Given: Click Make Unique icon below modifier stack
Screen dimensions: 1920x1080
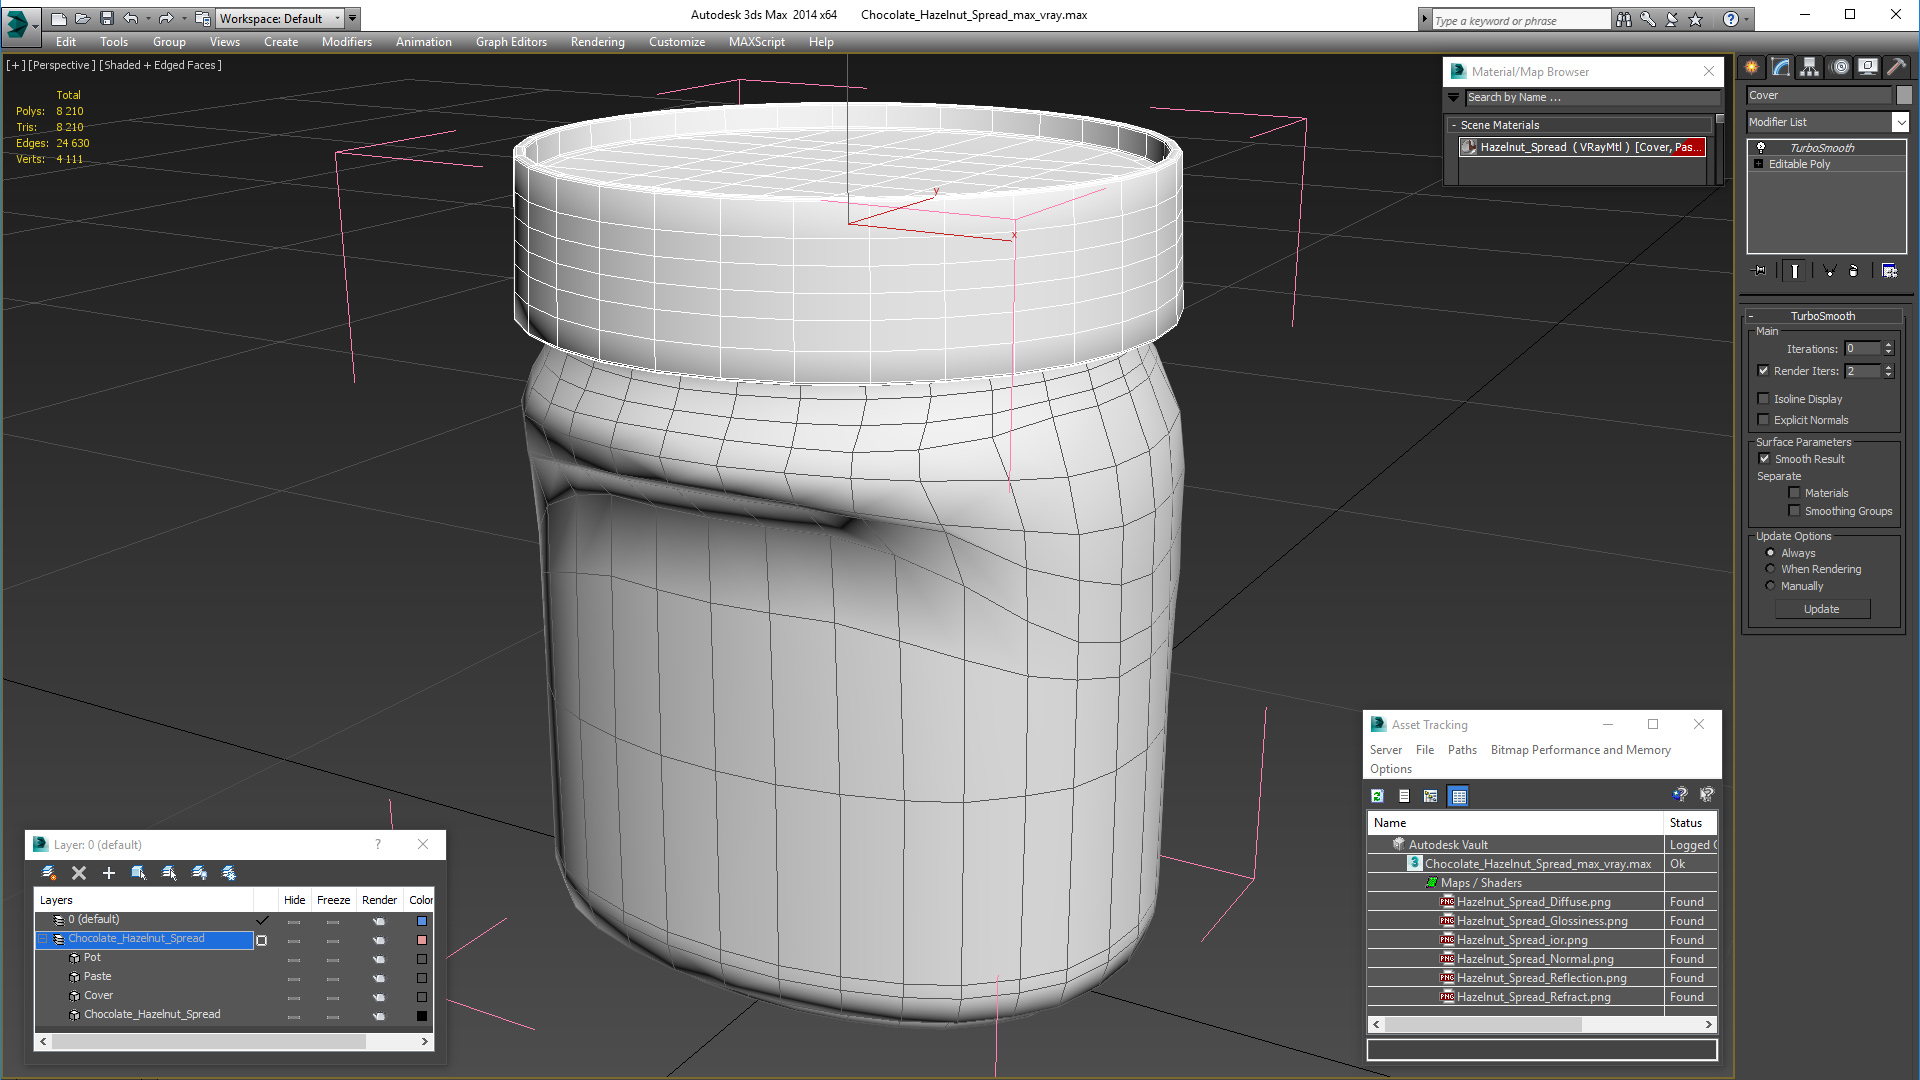Looking at the screenshot, I should (x=1829, y=271).
